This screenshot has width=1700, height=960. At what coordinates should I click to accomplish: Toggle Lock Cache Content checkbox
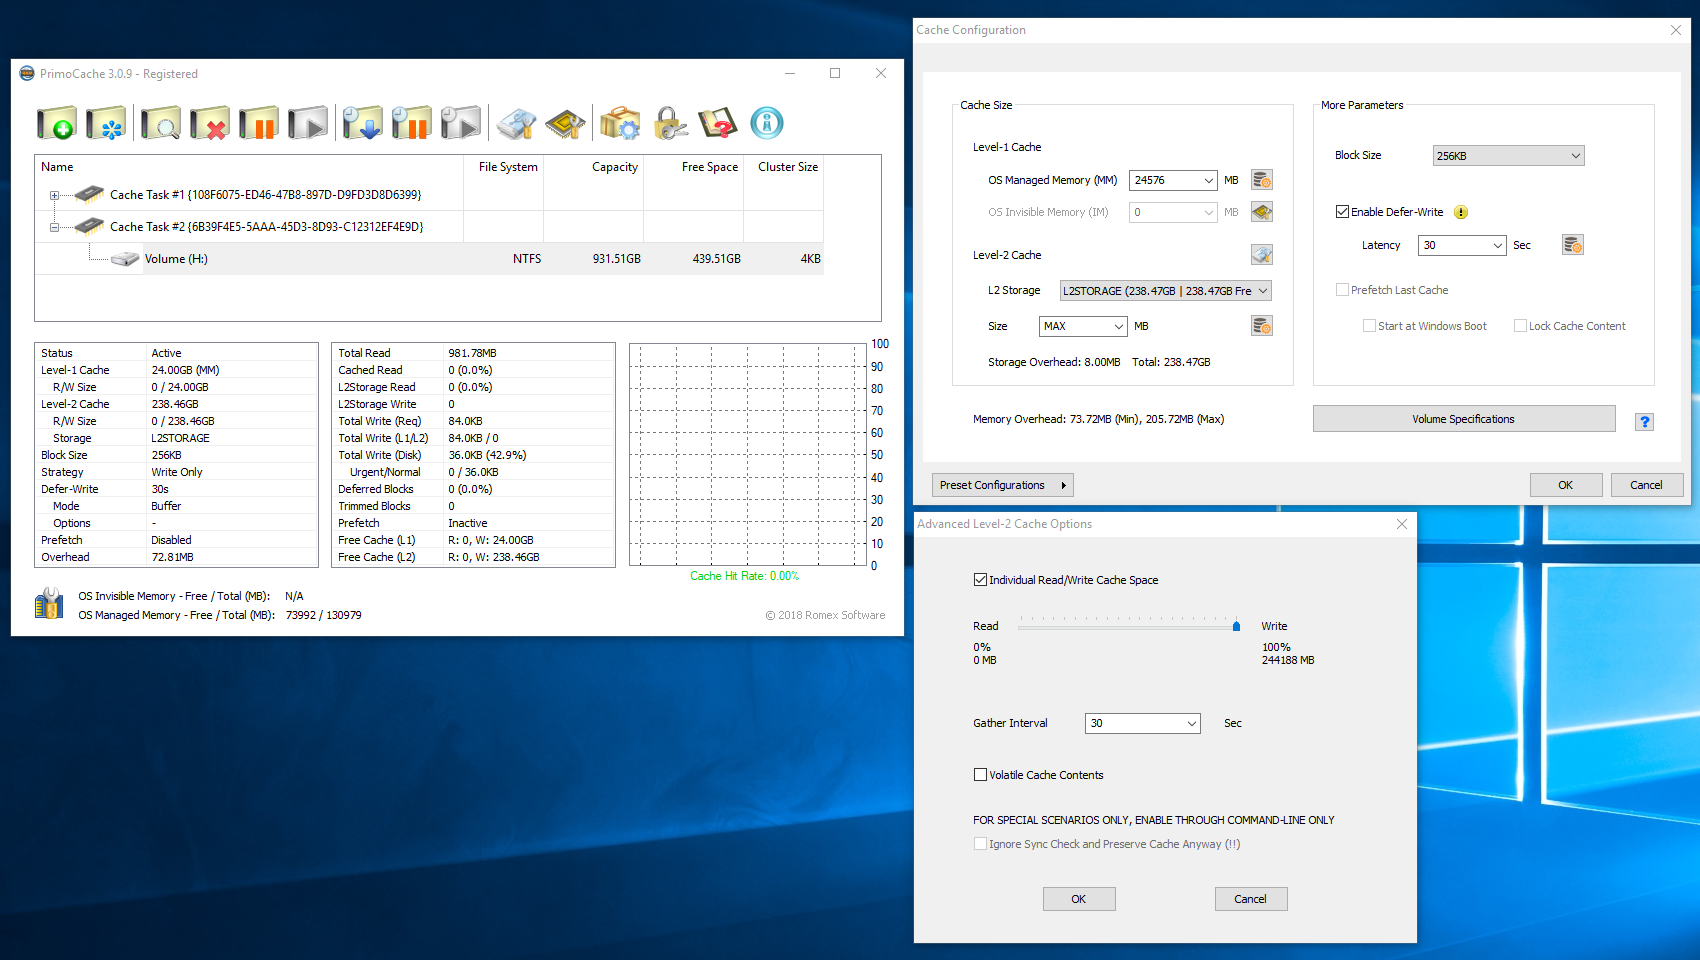click(x=1521, y=326)
